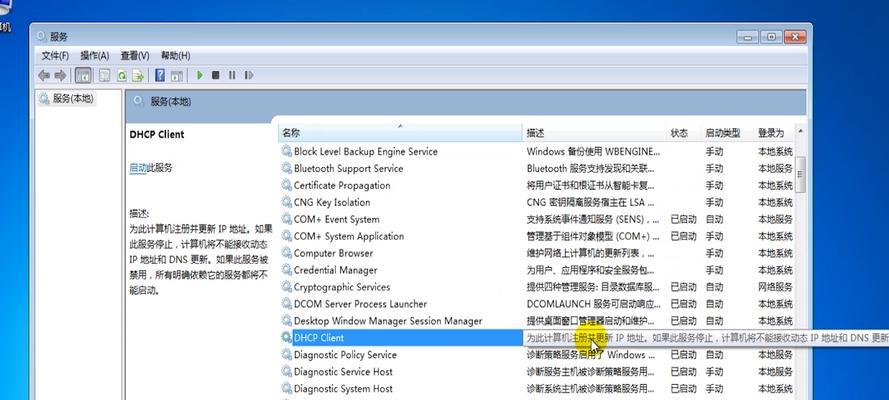The image size is (889, 400).
Task: Select the Block Level Backup Engine Service row
Action: click(537, 151)
